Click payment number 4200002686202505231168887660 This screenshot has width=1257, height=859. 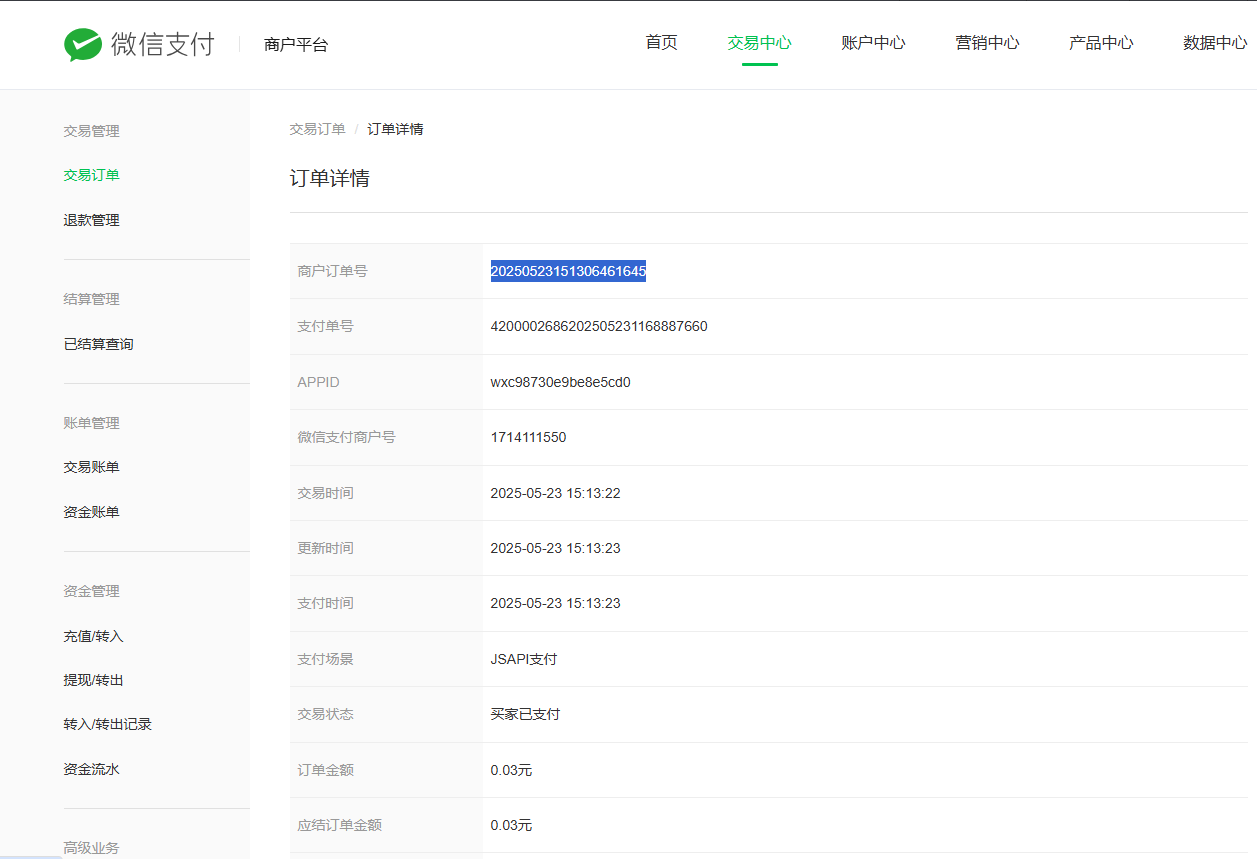coord(599,326)
